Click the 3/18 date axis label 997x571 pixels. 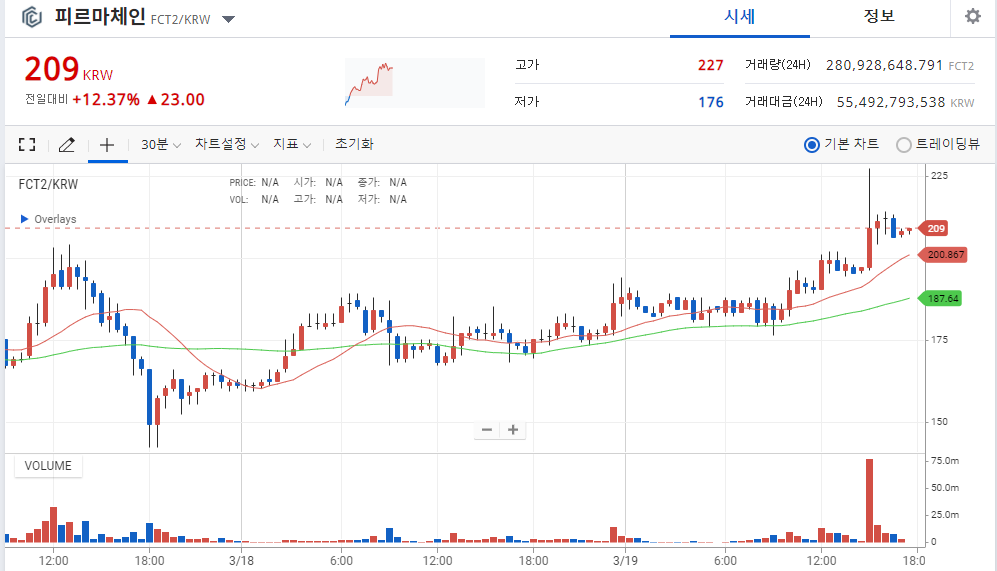coord(242,561)
